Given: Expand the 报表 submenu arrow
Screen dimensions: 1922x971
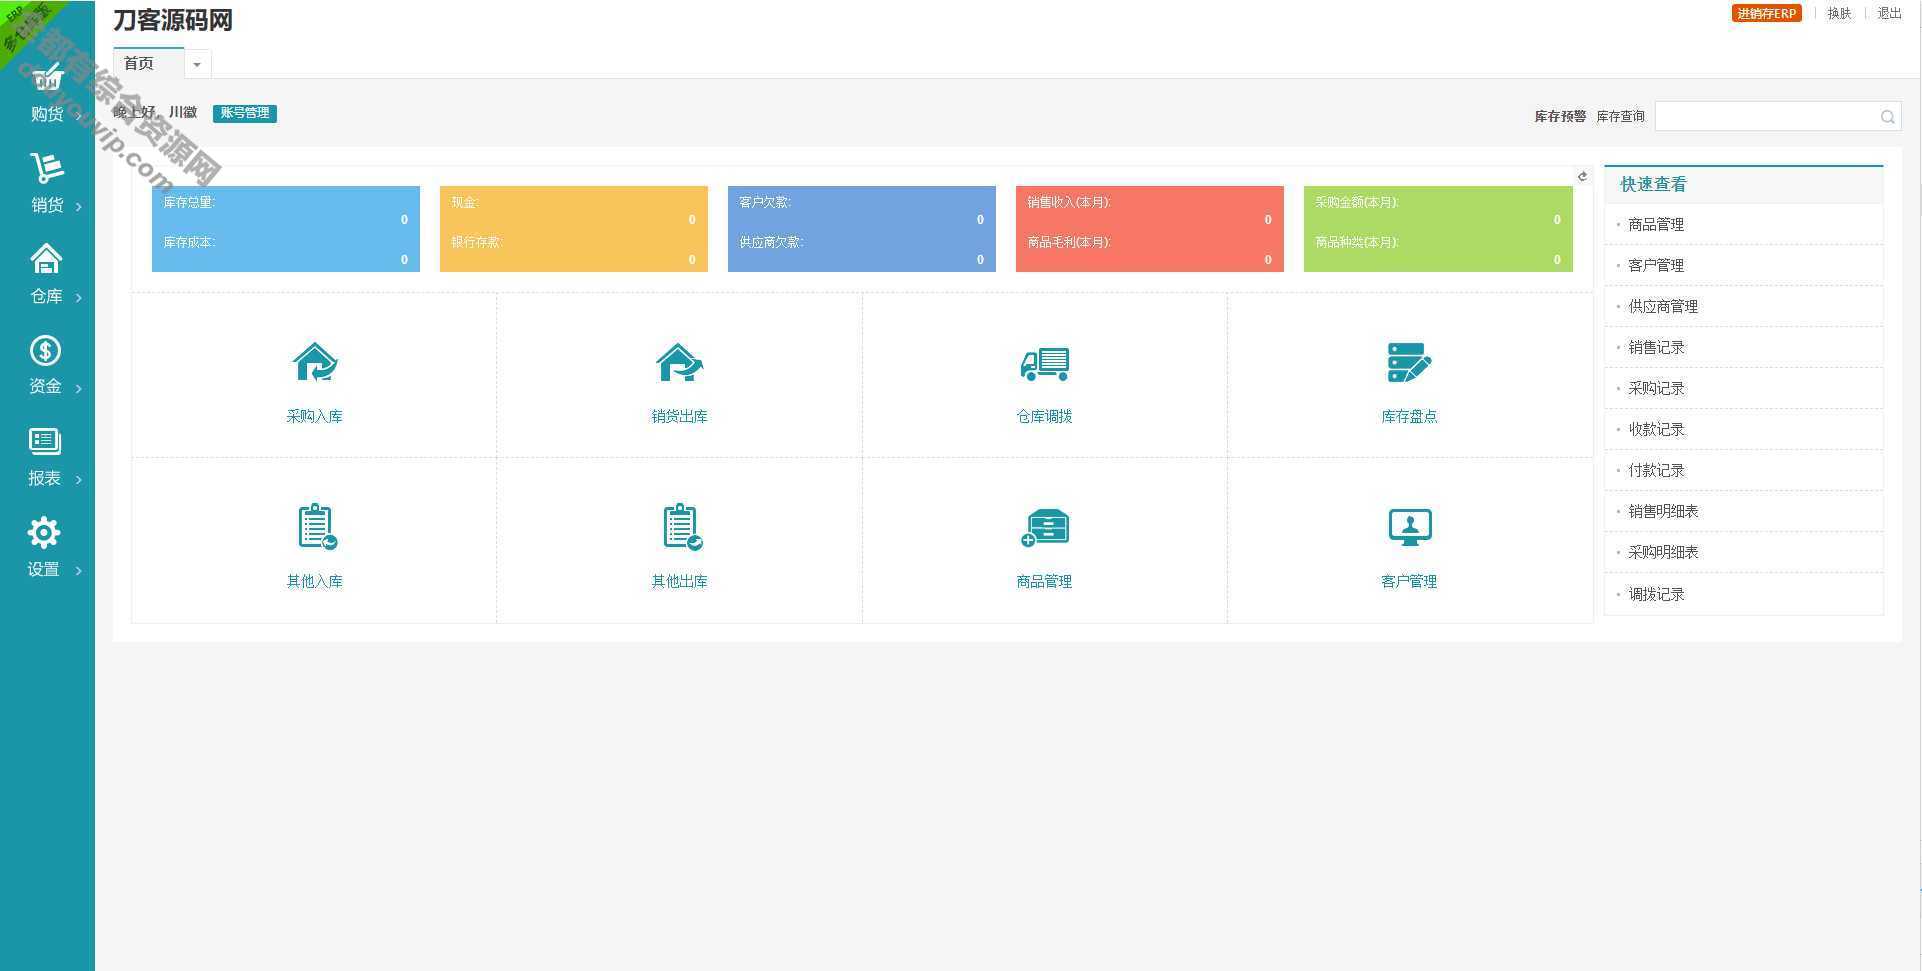Looking at the screenshot, I should (79, 479).
